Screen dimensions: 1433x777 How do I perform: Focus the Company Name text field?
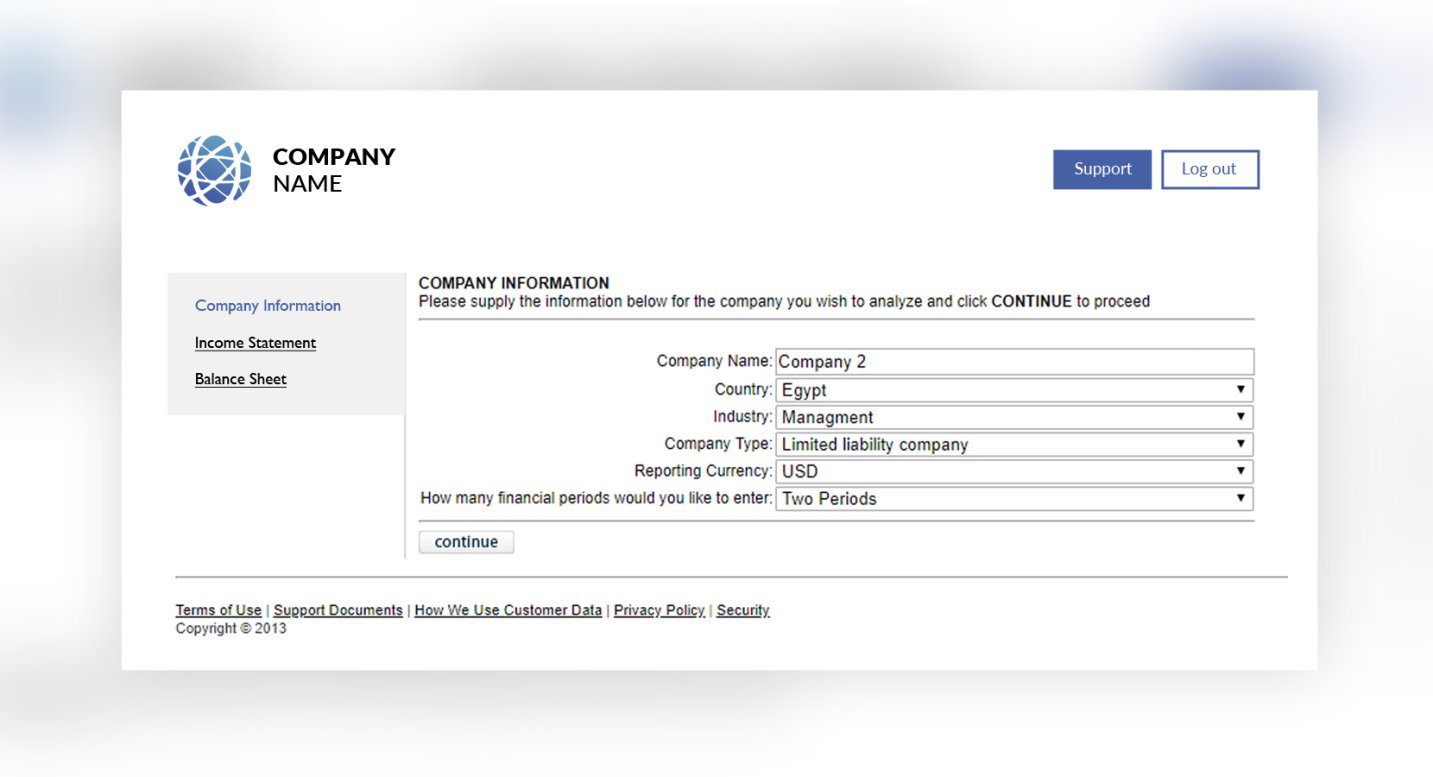coord(1014,362)
